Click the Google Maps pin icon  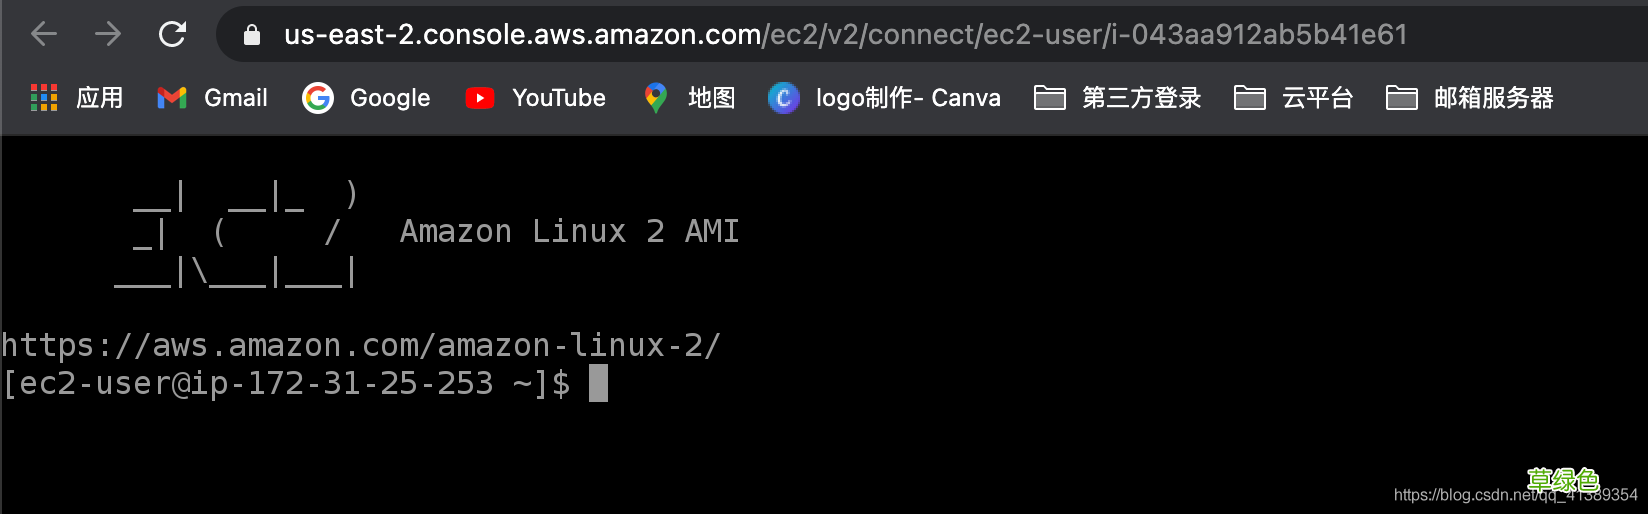tap(656, 98)
